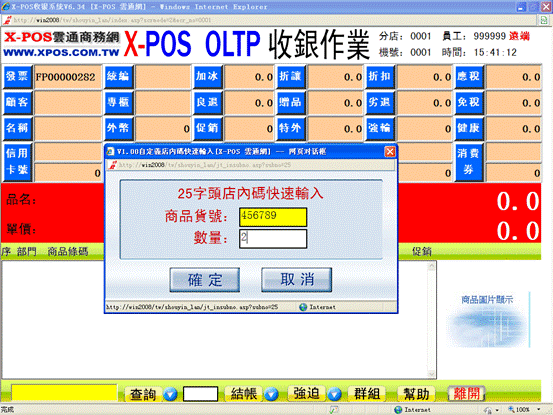Click the blue 促銷 promotion button

pos(207,128)
